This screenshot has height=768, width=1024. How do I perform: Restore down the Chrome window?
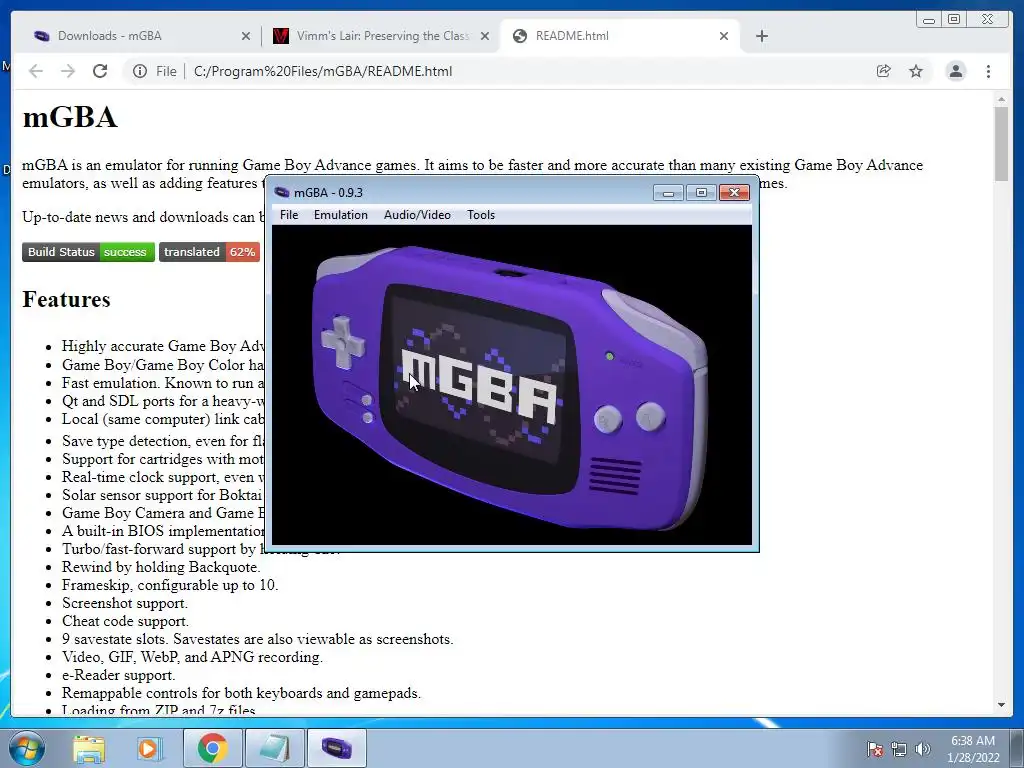pos(953,20)
